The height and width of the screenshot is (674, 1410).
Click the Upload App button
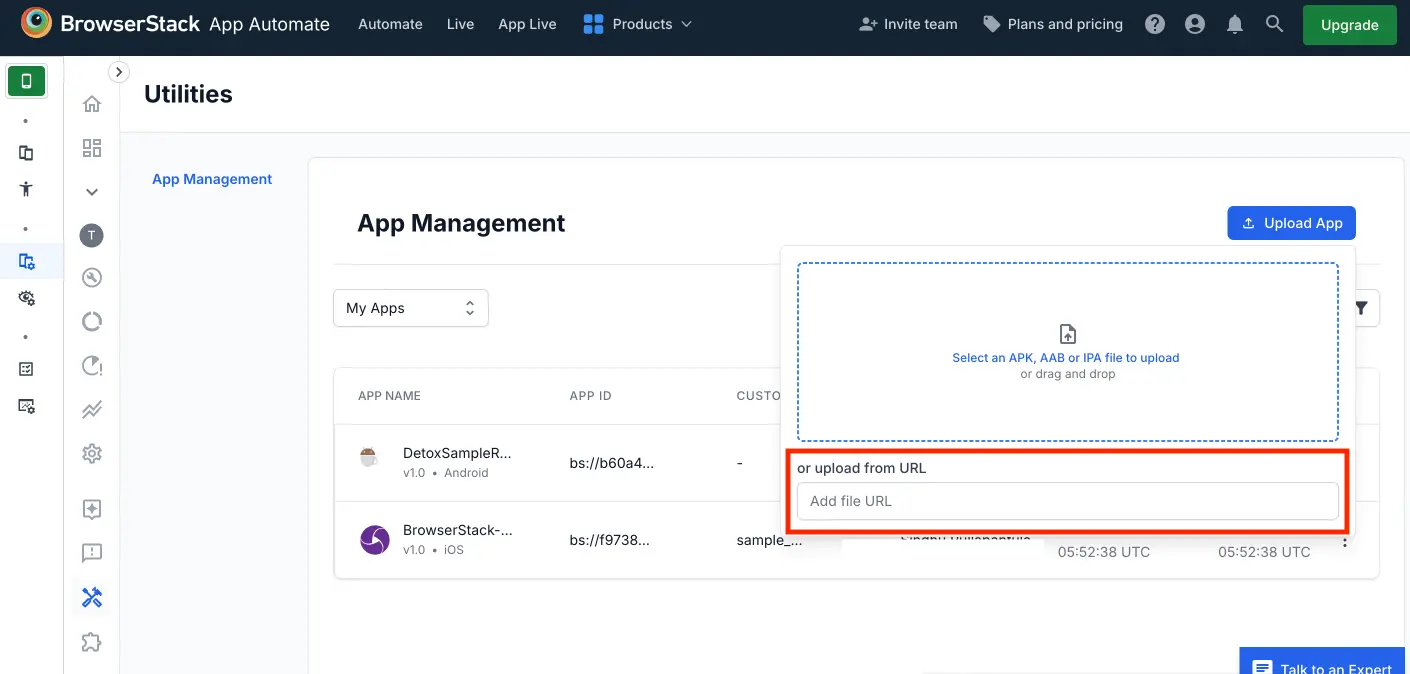click(x=1291, y=223)
